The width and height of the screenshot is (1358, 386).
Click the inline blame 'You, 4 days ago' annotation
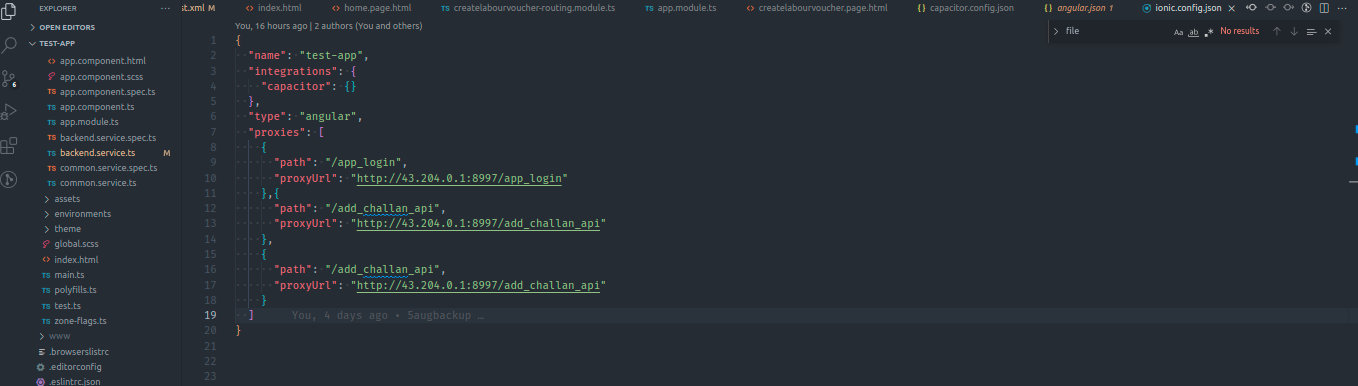388,315
